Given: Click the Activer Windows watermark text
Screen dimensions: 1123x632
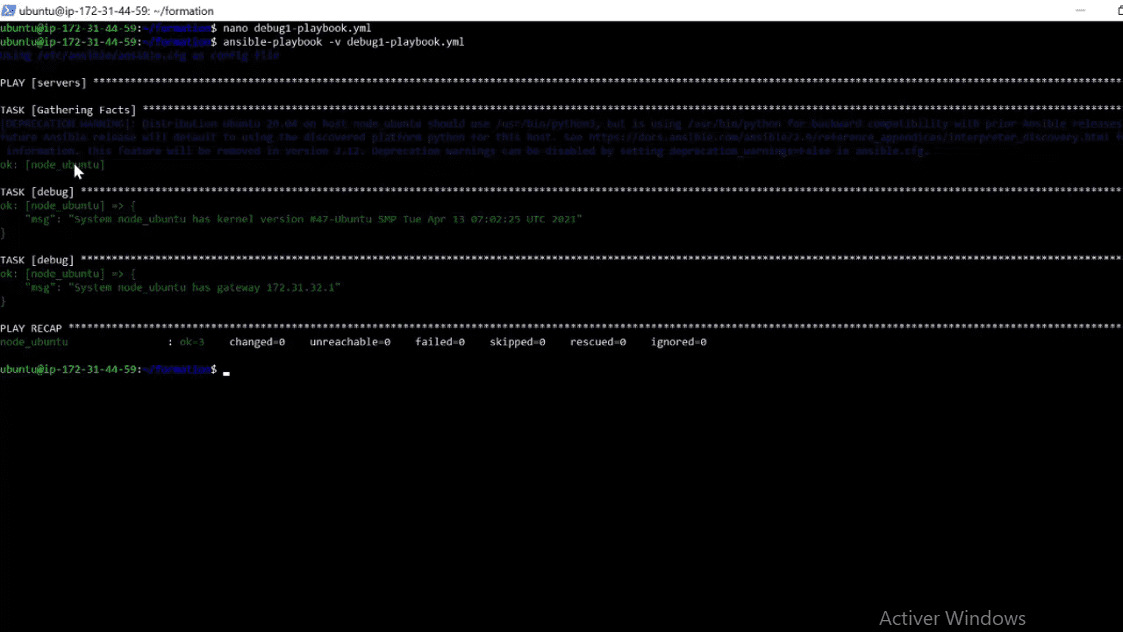Looking at the screenshot, I should pos(951,617).
